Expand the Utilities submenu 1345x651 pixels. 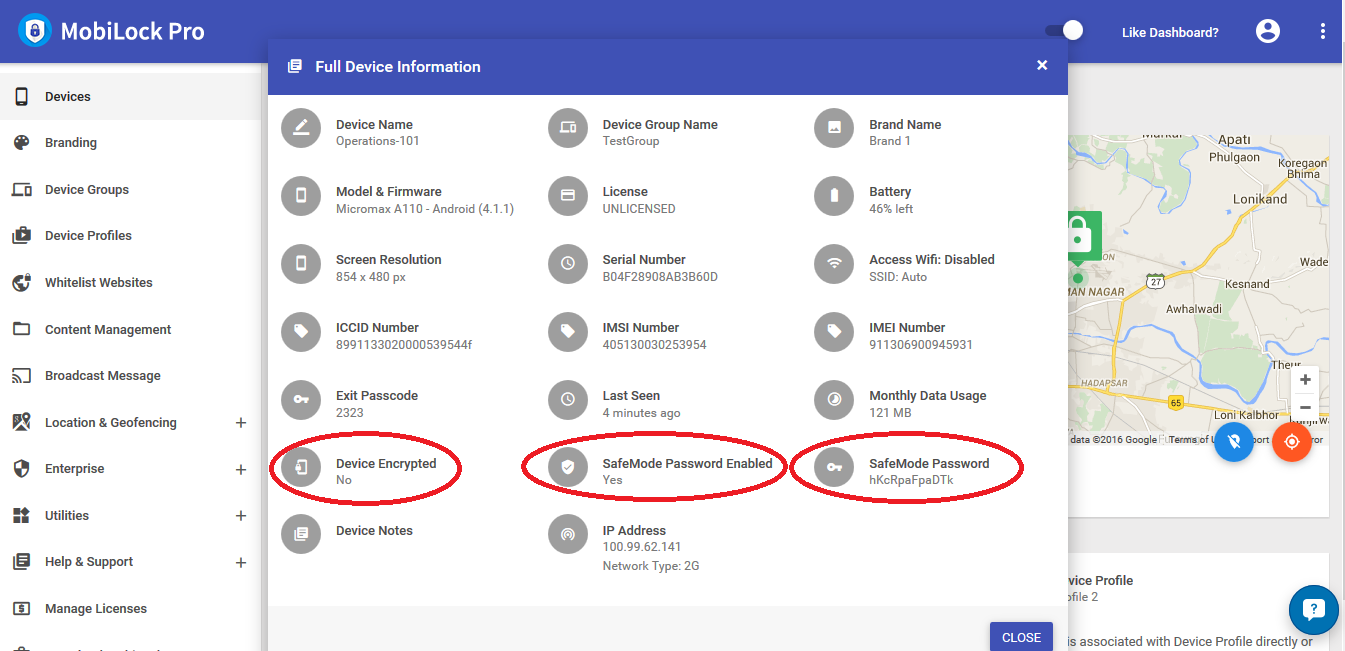coord(240,516)
